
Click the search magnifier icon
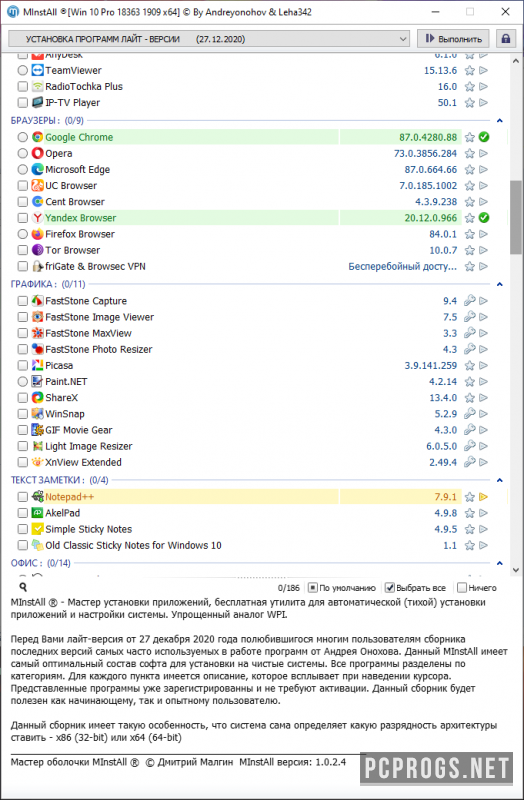click(23, 587)
